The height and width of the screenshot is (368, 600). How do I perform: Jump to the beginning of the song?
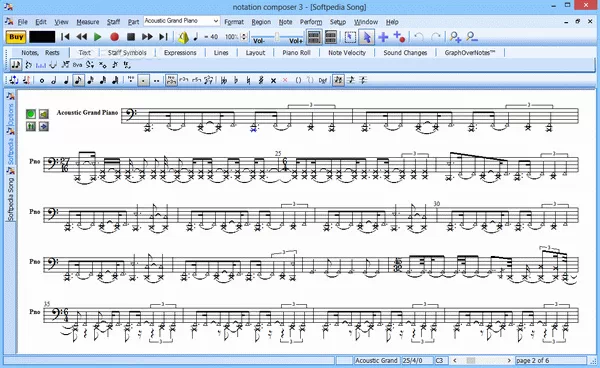coord(65,37)
